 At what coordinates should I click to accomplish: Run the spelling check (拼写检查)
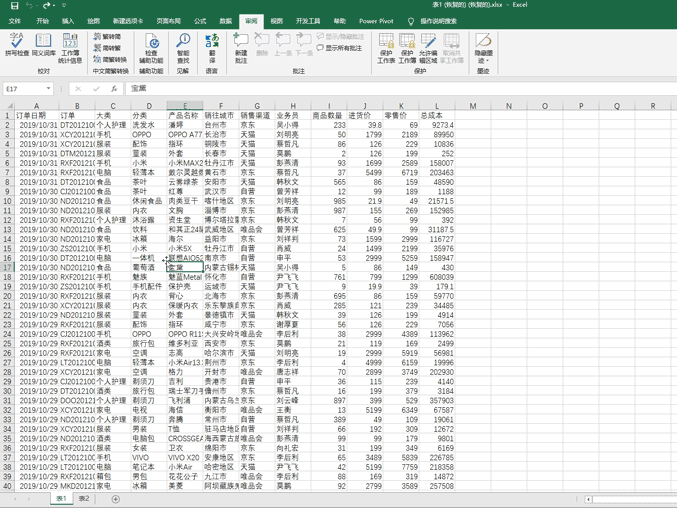pos(17,45)
